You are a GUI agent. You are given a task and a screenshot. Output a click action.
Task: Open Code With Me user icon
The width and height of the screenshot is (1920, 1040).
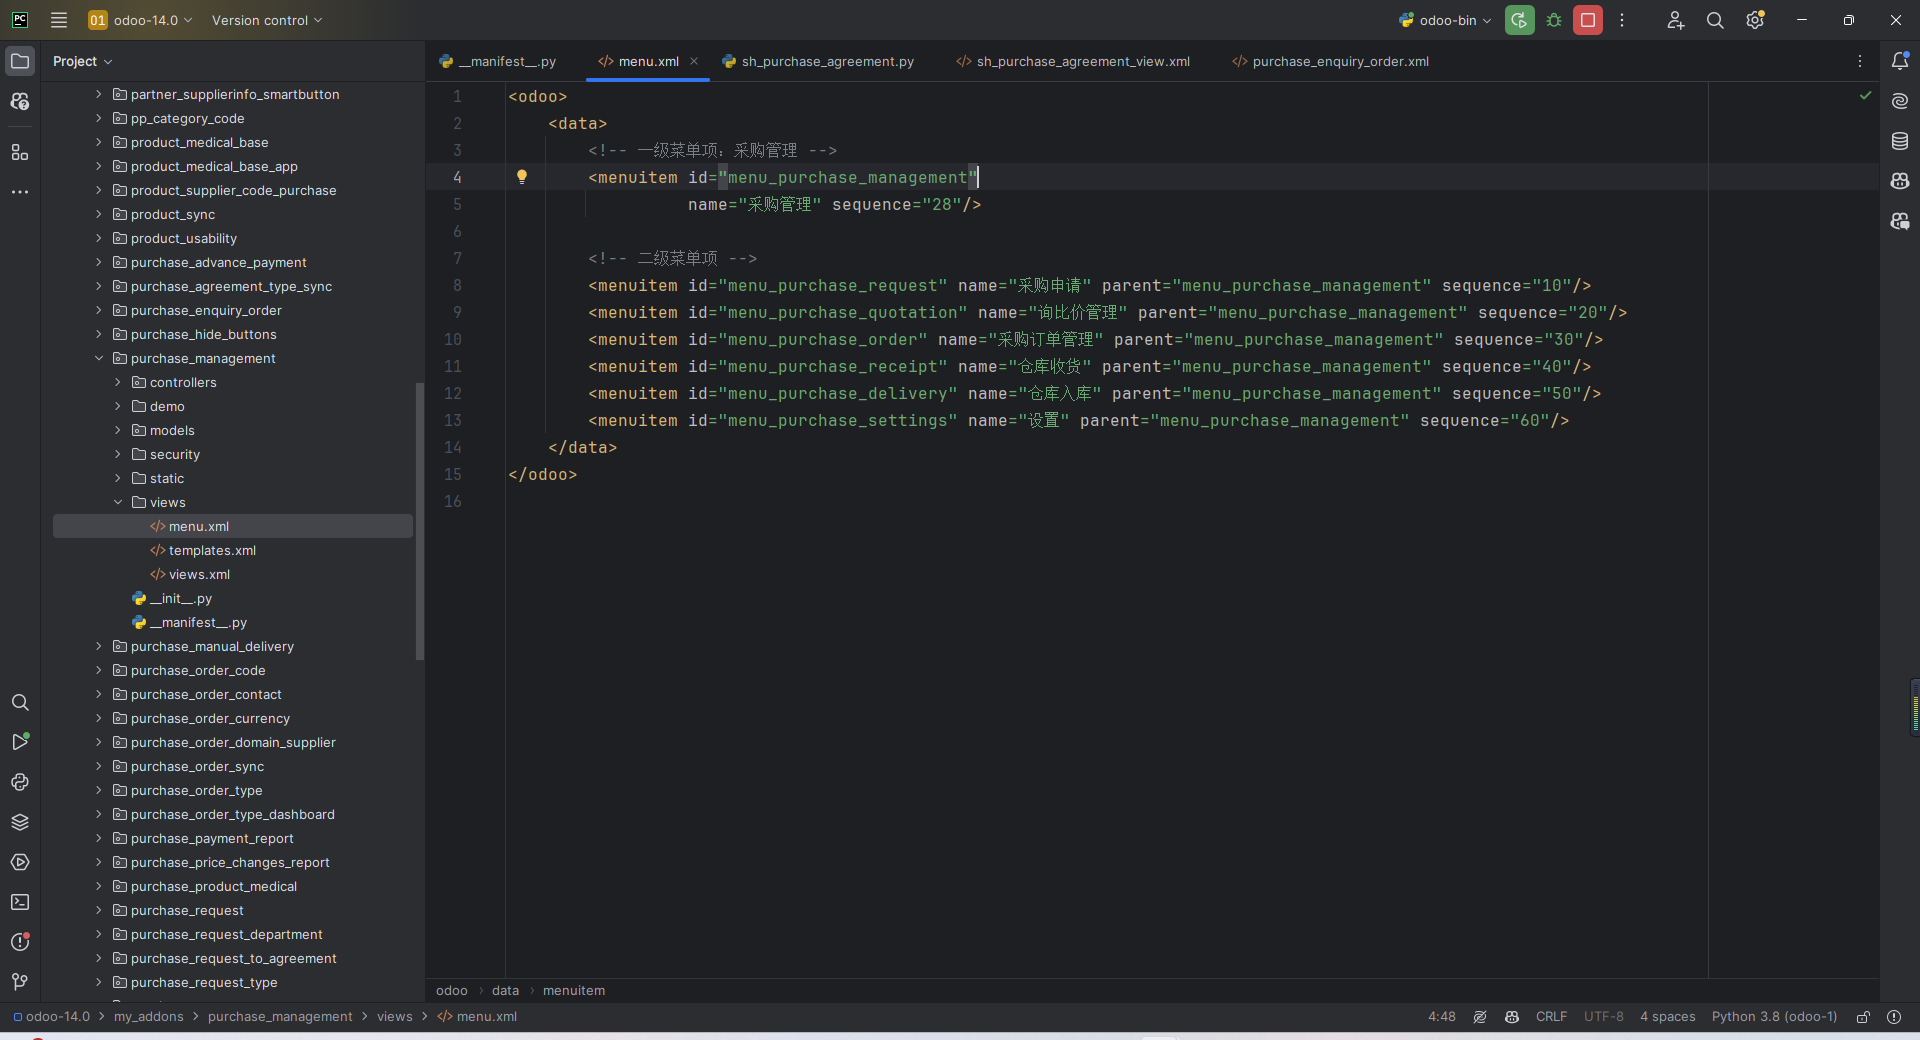pyautogui.click(x=1676, y=20)
